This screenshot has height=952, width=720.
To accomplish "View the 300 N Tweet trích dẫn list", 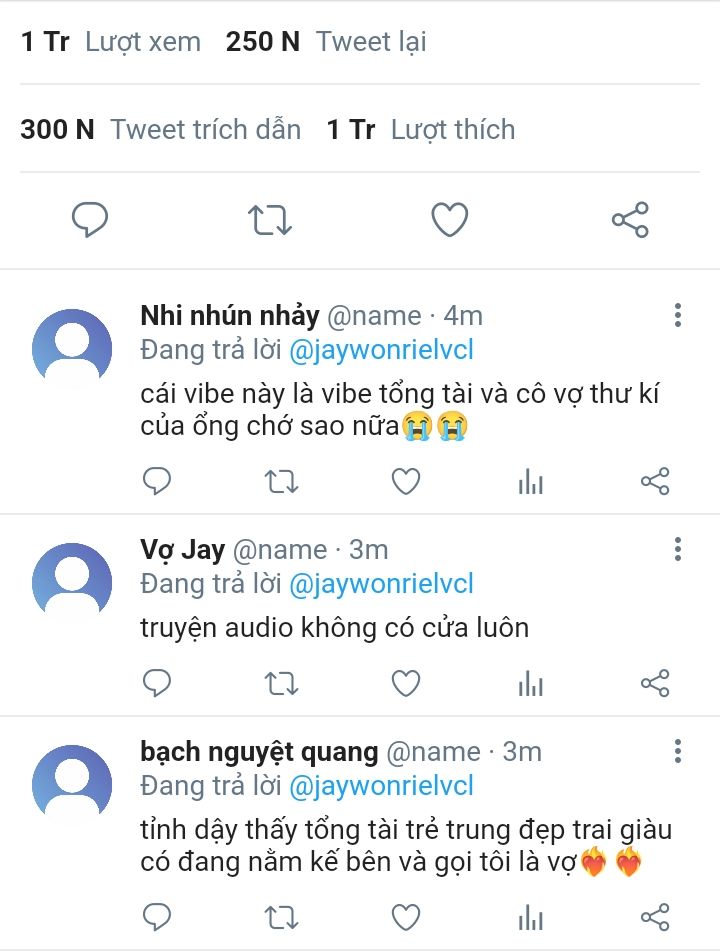I will 160,130.
